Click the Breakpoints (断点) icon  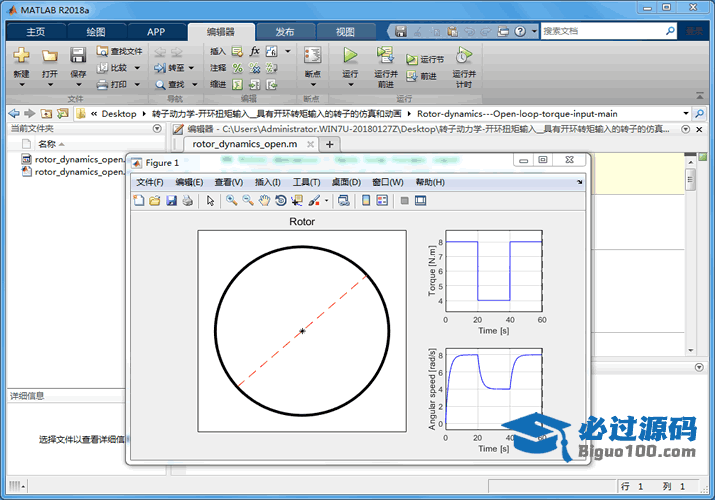click(312, 55)
